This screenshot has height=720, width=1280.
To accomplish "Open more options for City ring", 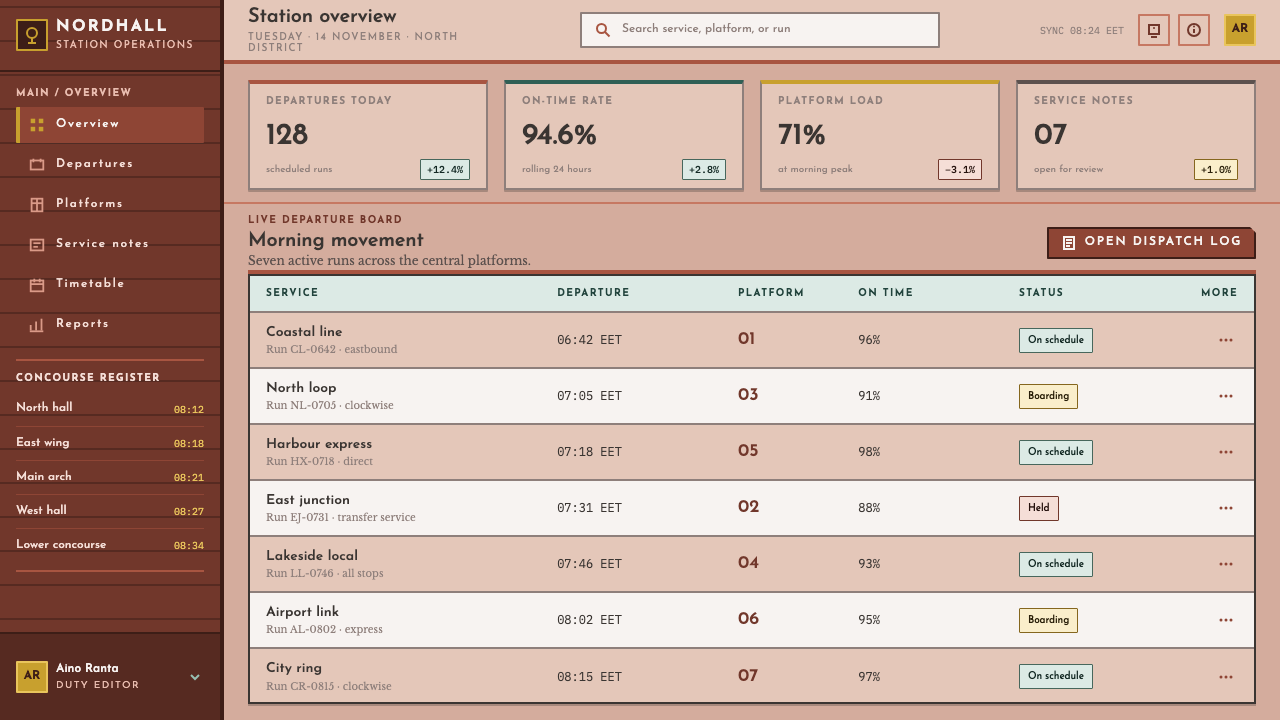I will click(1226, 676).
